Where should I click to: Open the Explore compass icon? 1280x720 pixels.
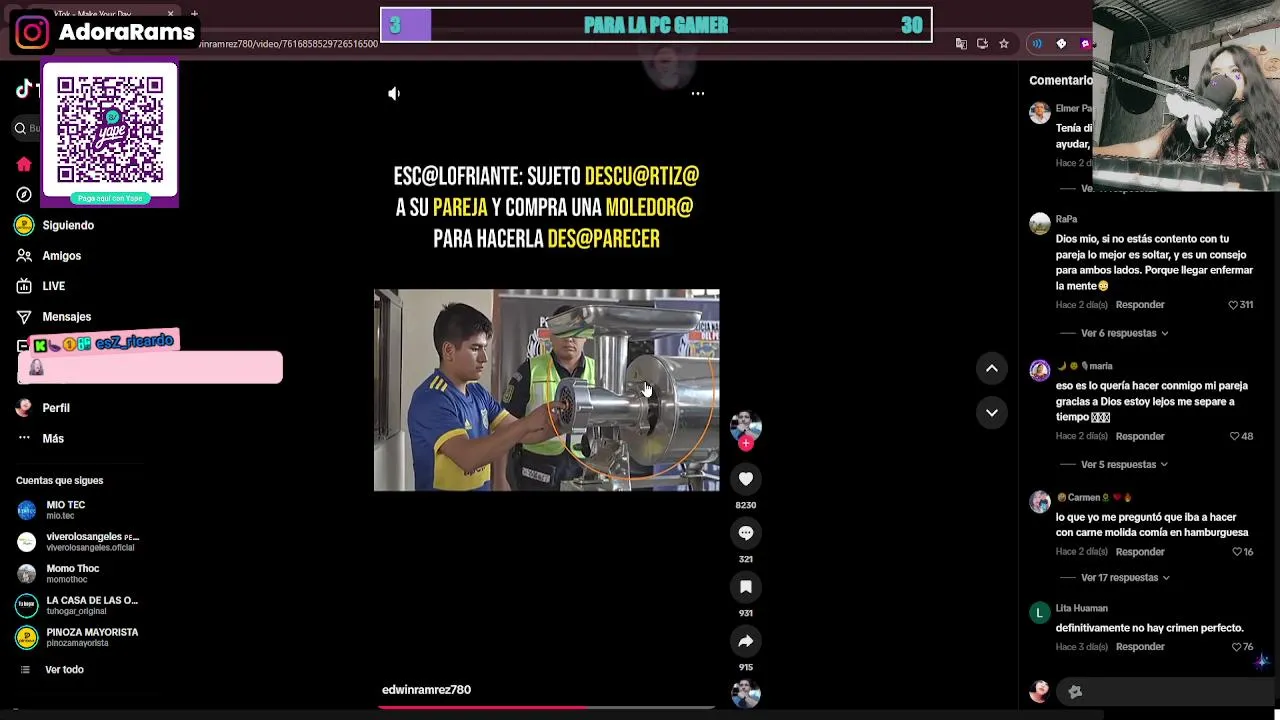click(24, 194)
